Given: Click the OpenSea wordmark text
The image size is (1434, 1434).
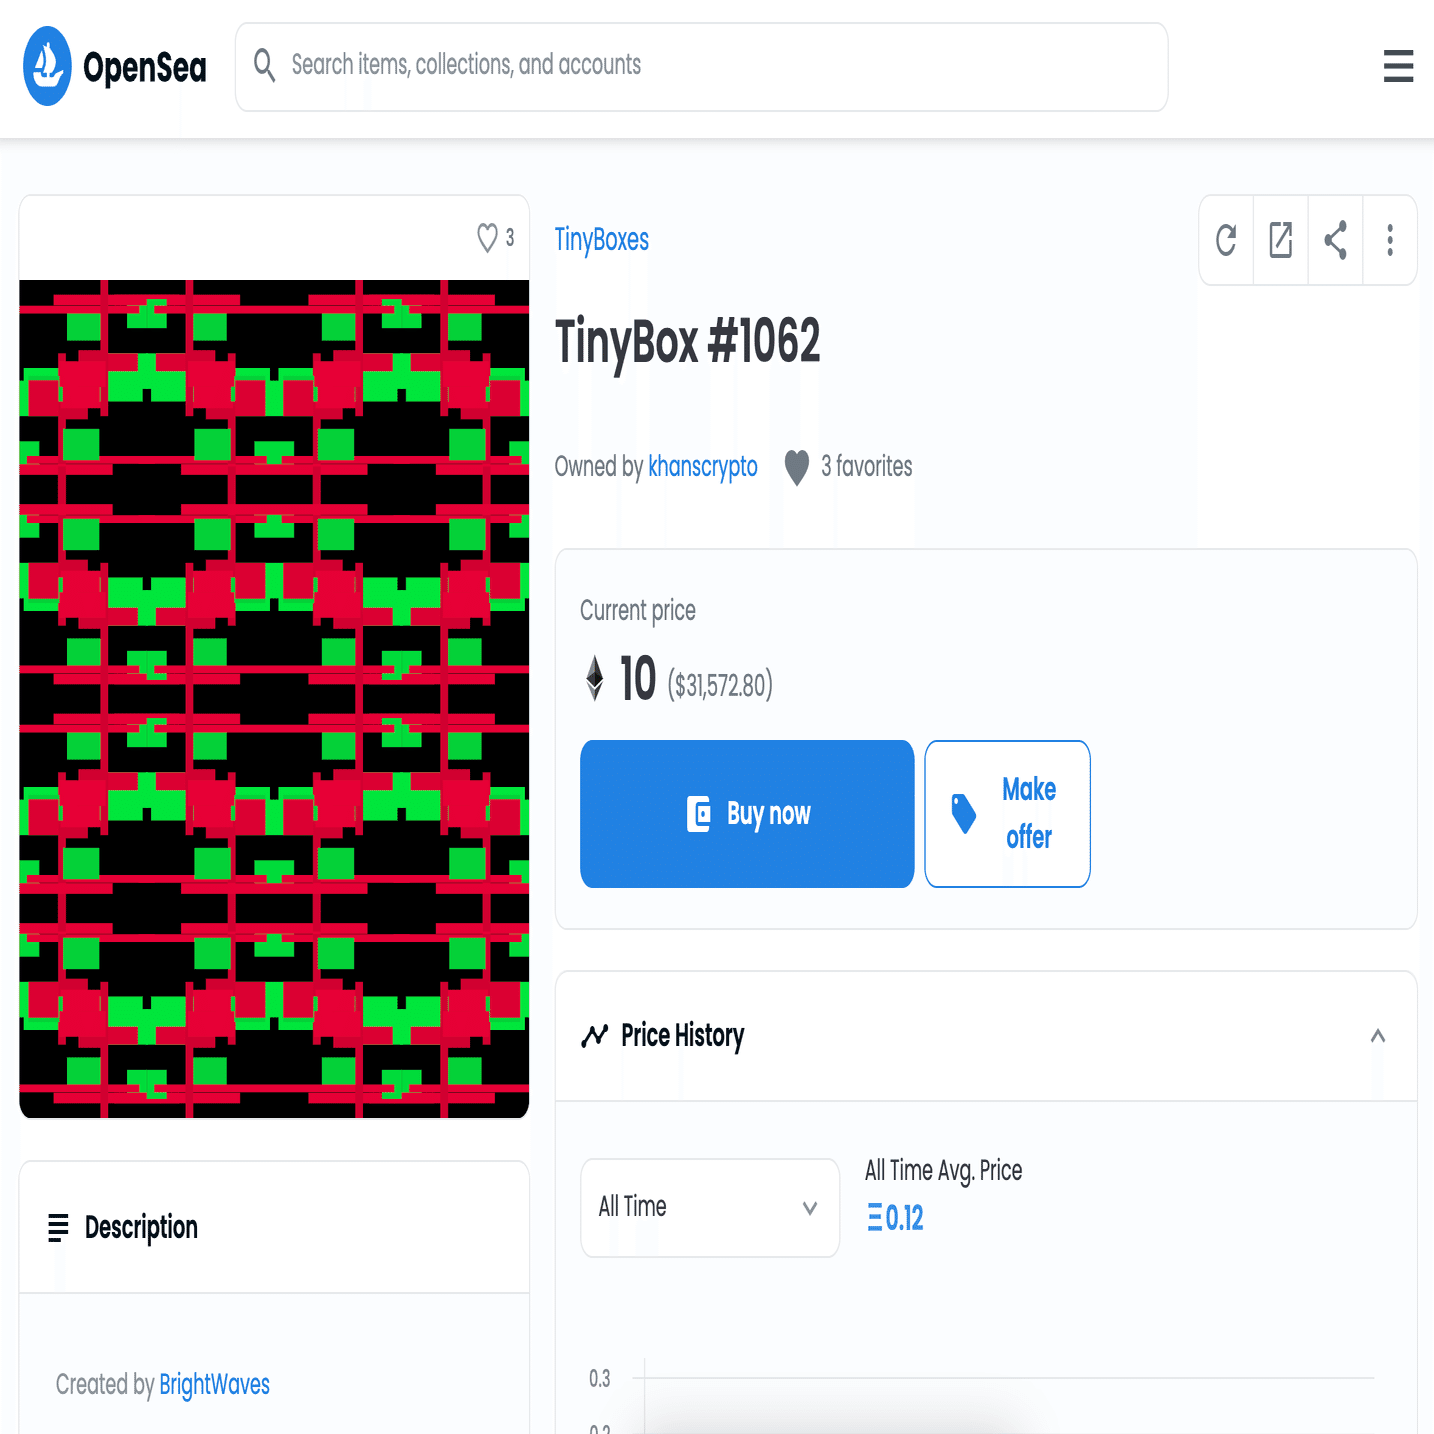Looking at the screenshot, I should pos(145,67).
